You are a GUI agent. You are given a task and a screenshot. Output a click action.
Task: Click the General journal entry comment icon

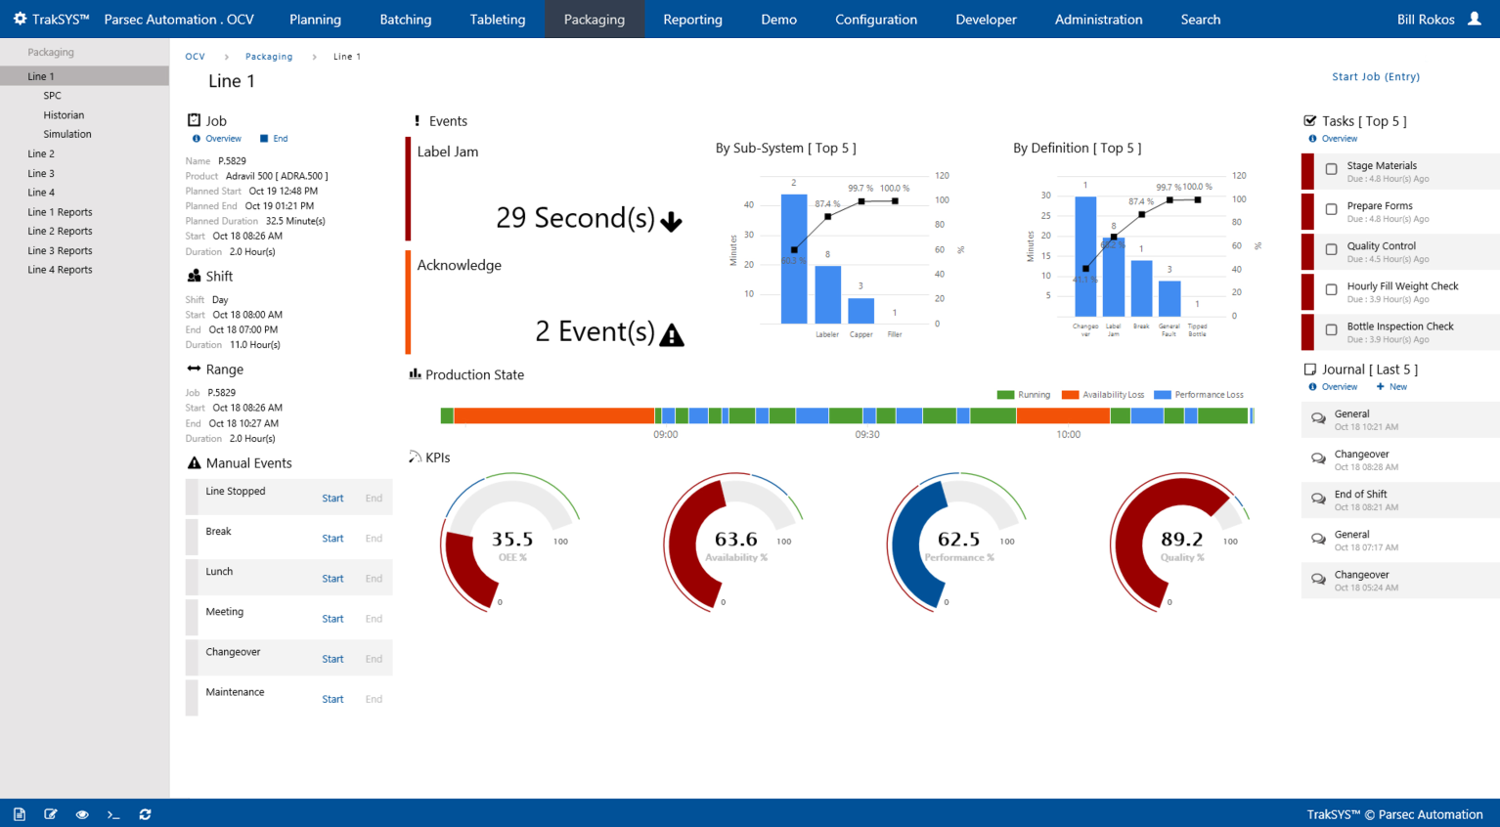point(1318,419)
